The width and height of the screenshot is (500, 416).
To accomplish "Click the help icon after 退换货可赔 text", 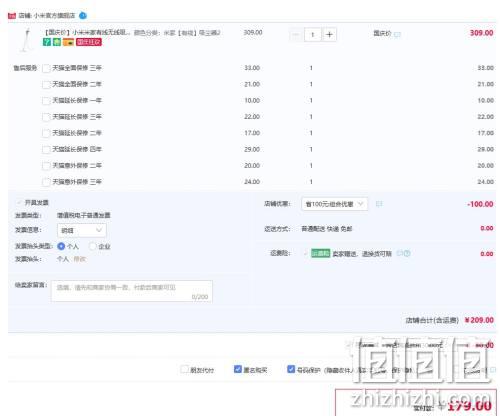I will coord(407,253).
